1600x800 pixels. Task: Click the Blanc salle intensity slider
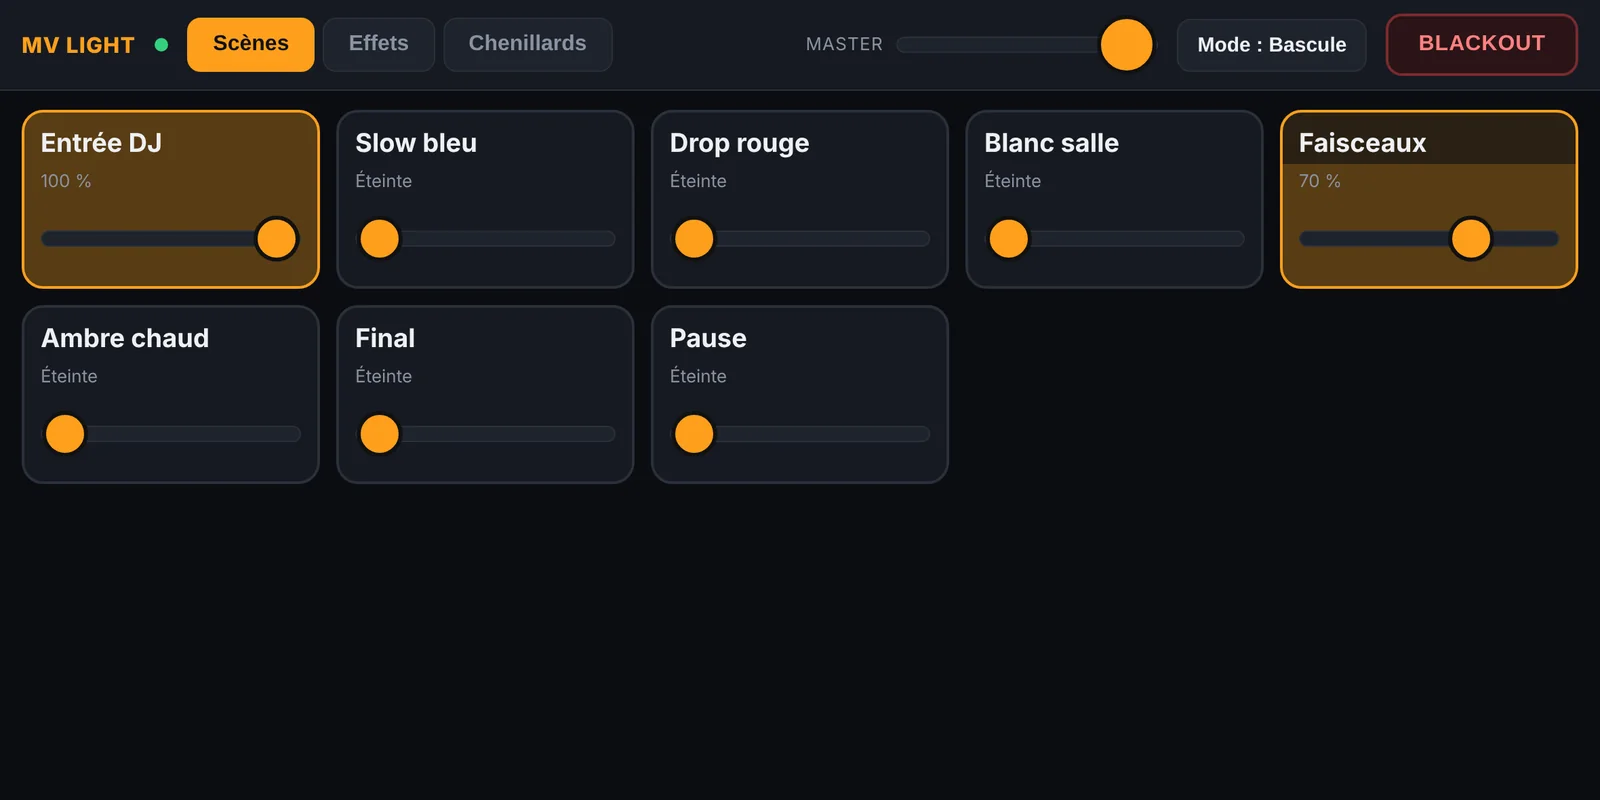point(1114,239)
